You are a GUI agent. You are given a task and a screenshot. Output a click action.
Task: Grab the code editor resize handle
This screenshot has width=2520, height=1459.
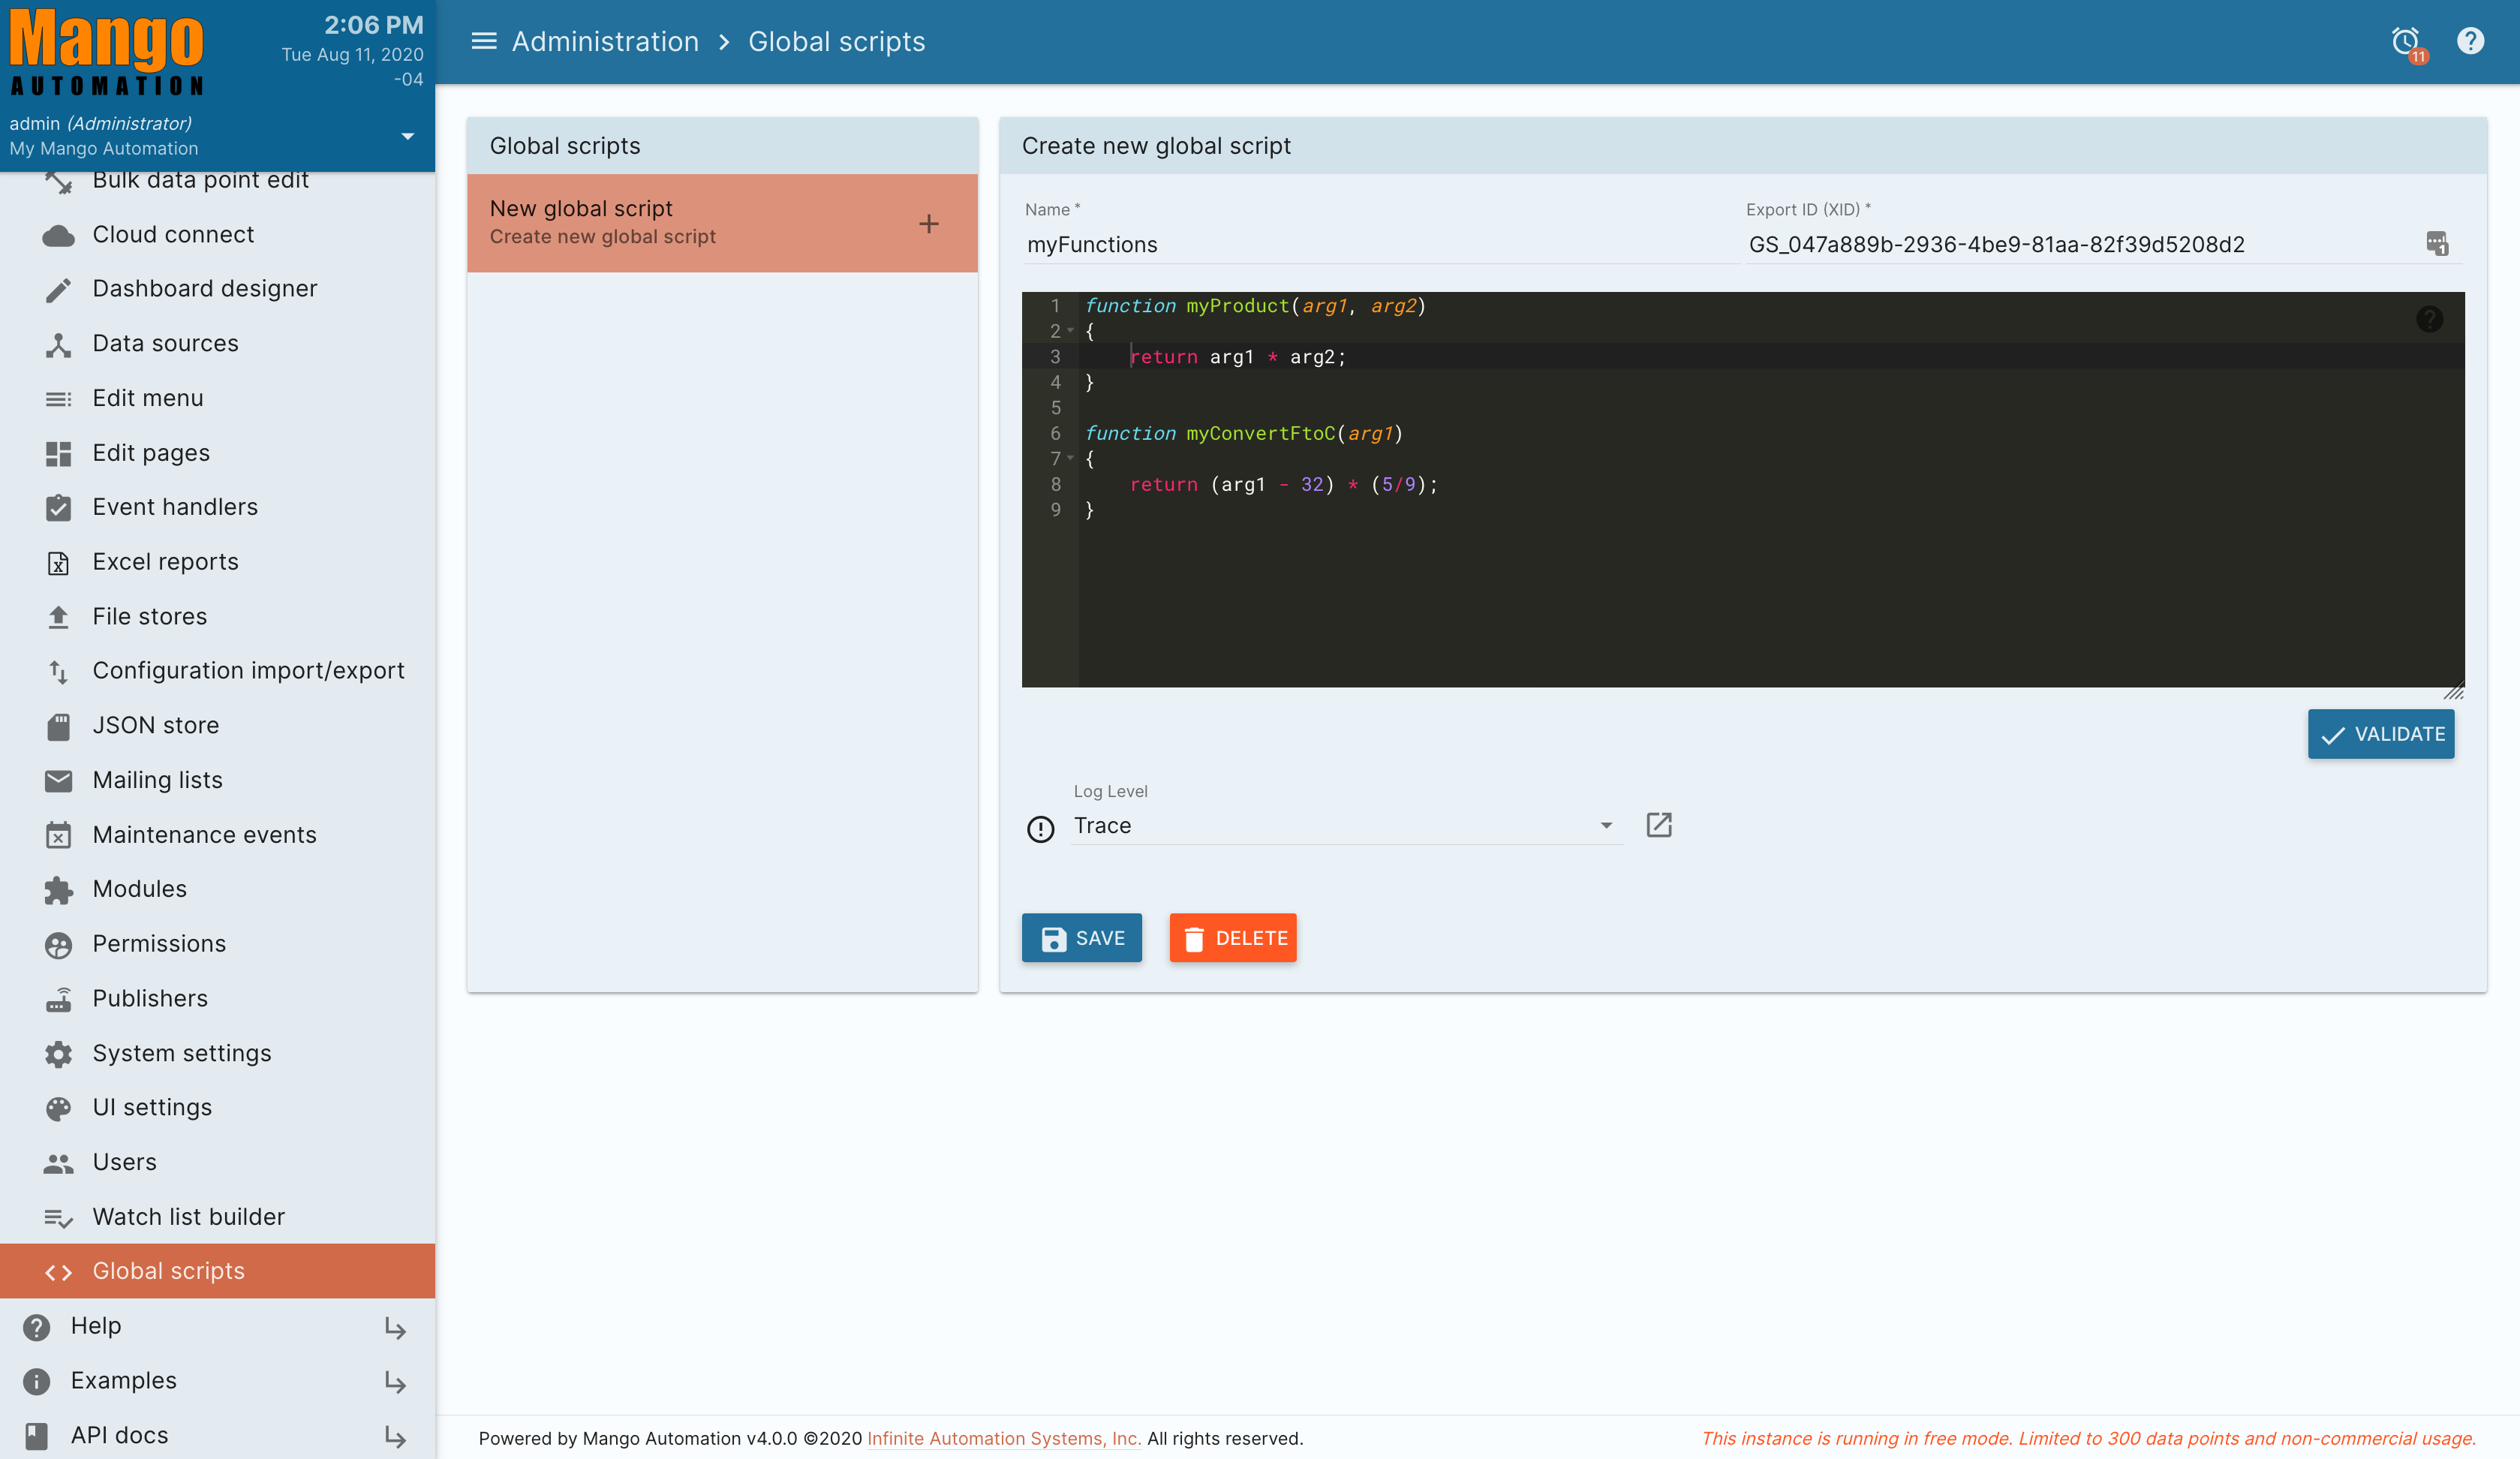coord(2454,691)
